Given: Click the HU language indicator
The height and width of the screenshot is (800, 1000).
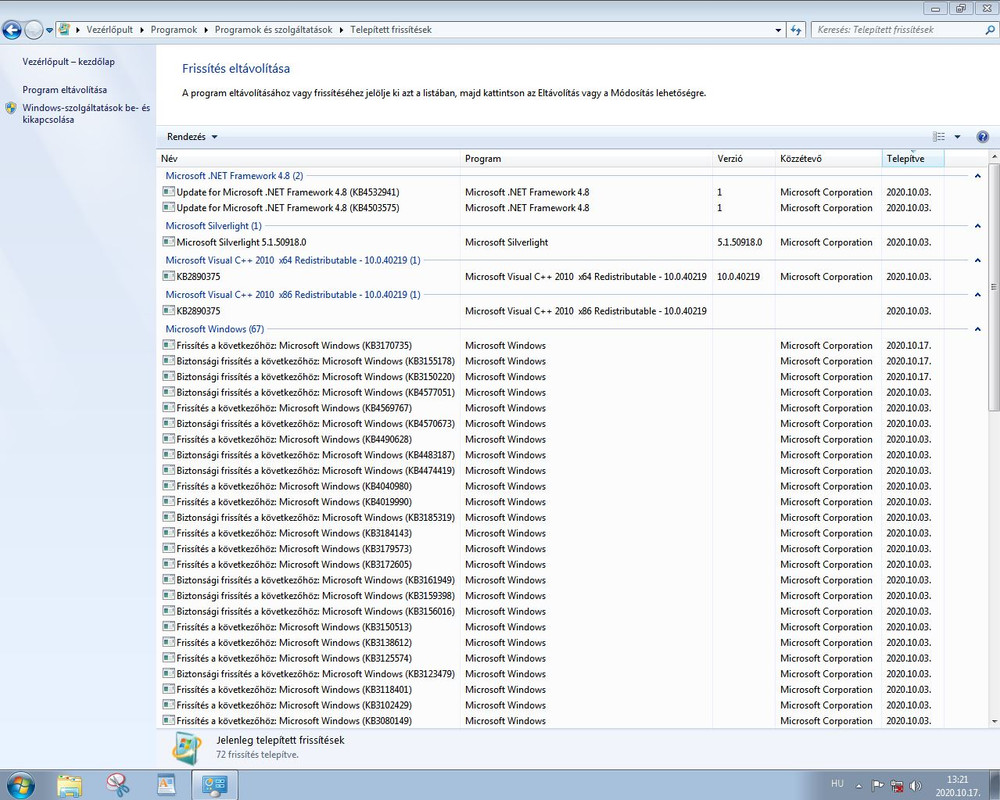Looking at the screenshot, I should (x=837, y=783).
